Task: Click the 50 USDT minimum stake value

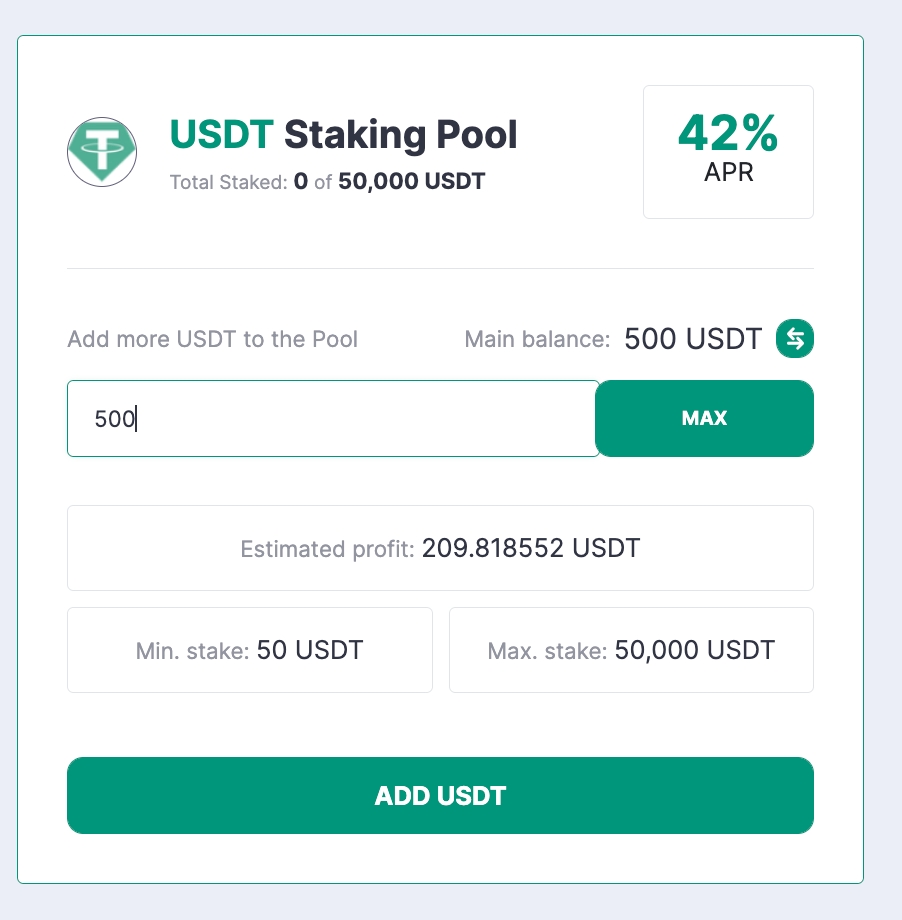Action: 310,651
